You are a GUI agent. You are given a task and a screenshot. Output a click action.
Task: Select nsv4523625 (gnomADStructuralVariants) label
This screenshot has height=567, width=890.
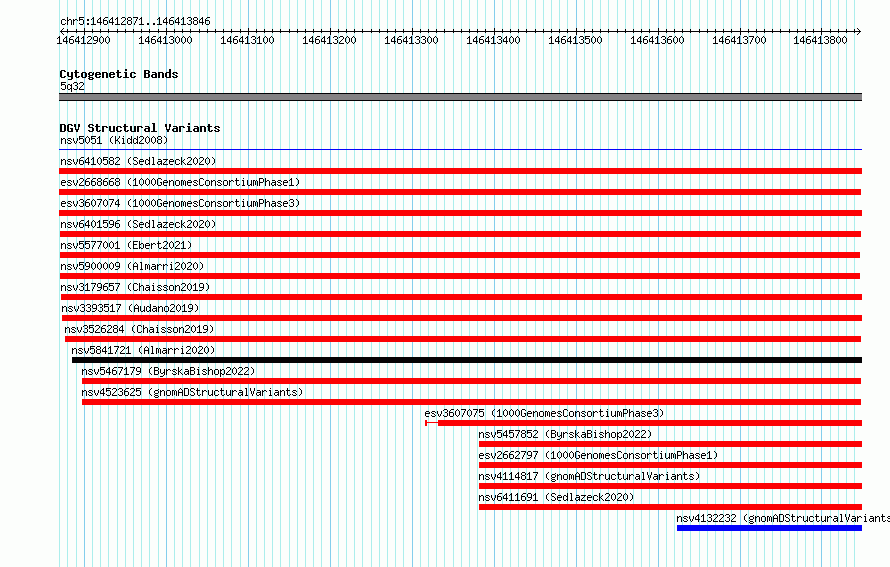pos(192,392)
